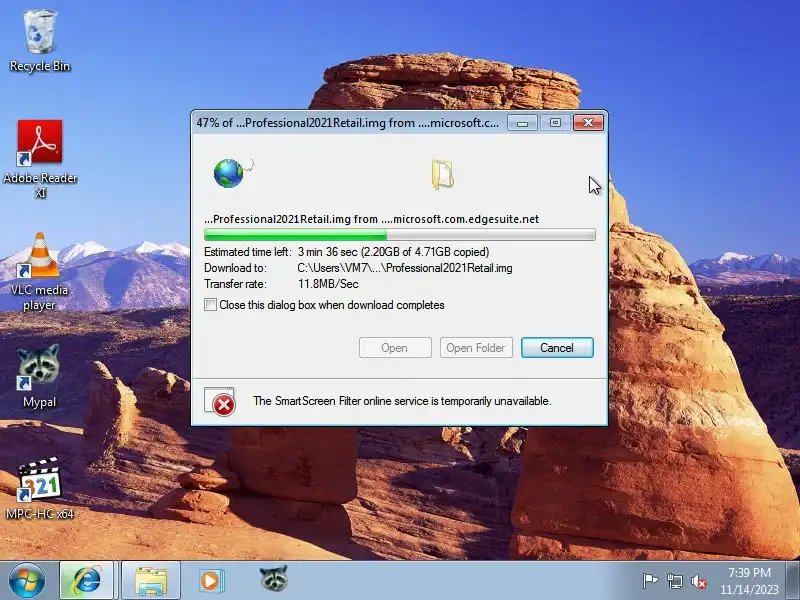The image size is (800, 600).
Task: Click Show Desktop strip at taskbar end
Action: 793,581
